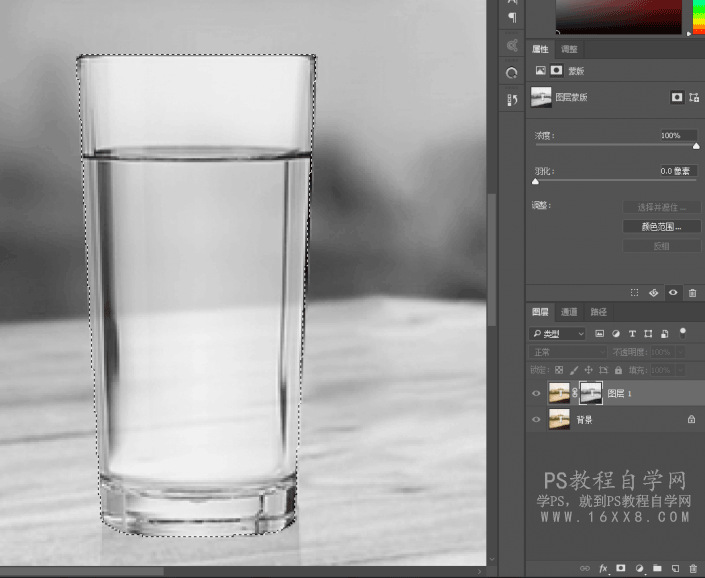Click the 颜色范围 button
This screenshot has height=578, width=705.
click(661, 227)
